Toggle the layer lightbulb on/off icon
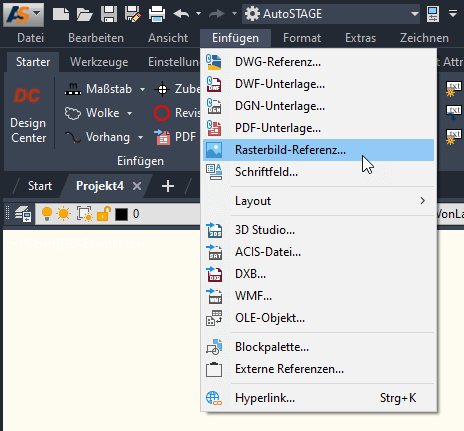 tap(47, 214)
